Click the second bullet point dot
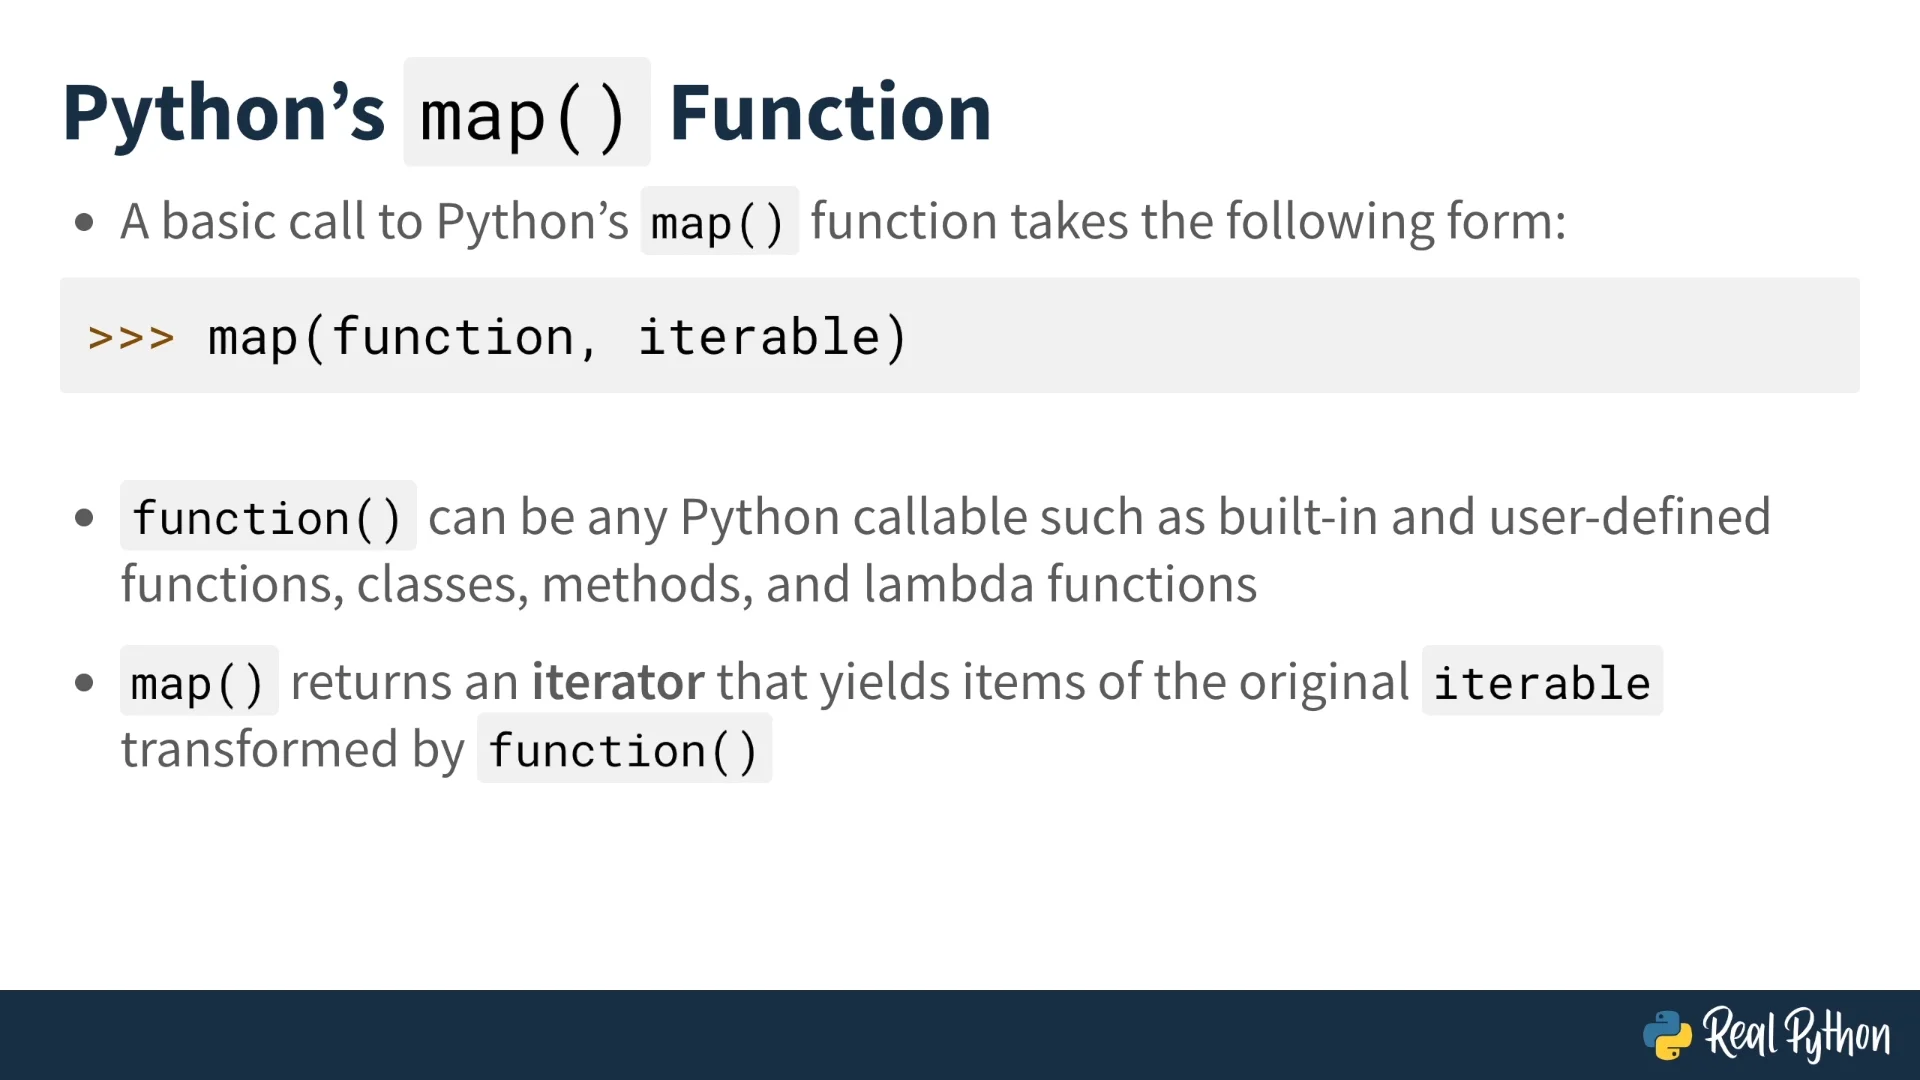Viewport: 1920px width, 1080px height. 84,518
